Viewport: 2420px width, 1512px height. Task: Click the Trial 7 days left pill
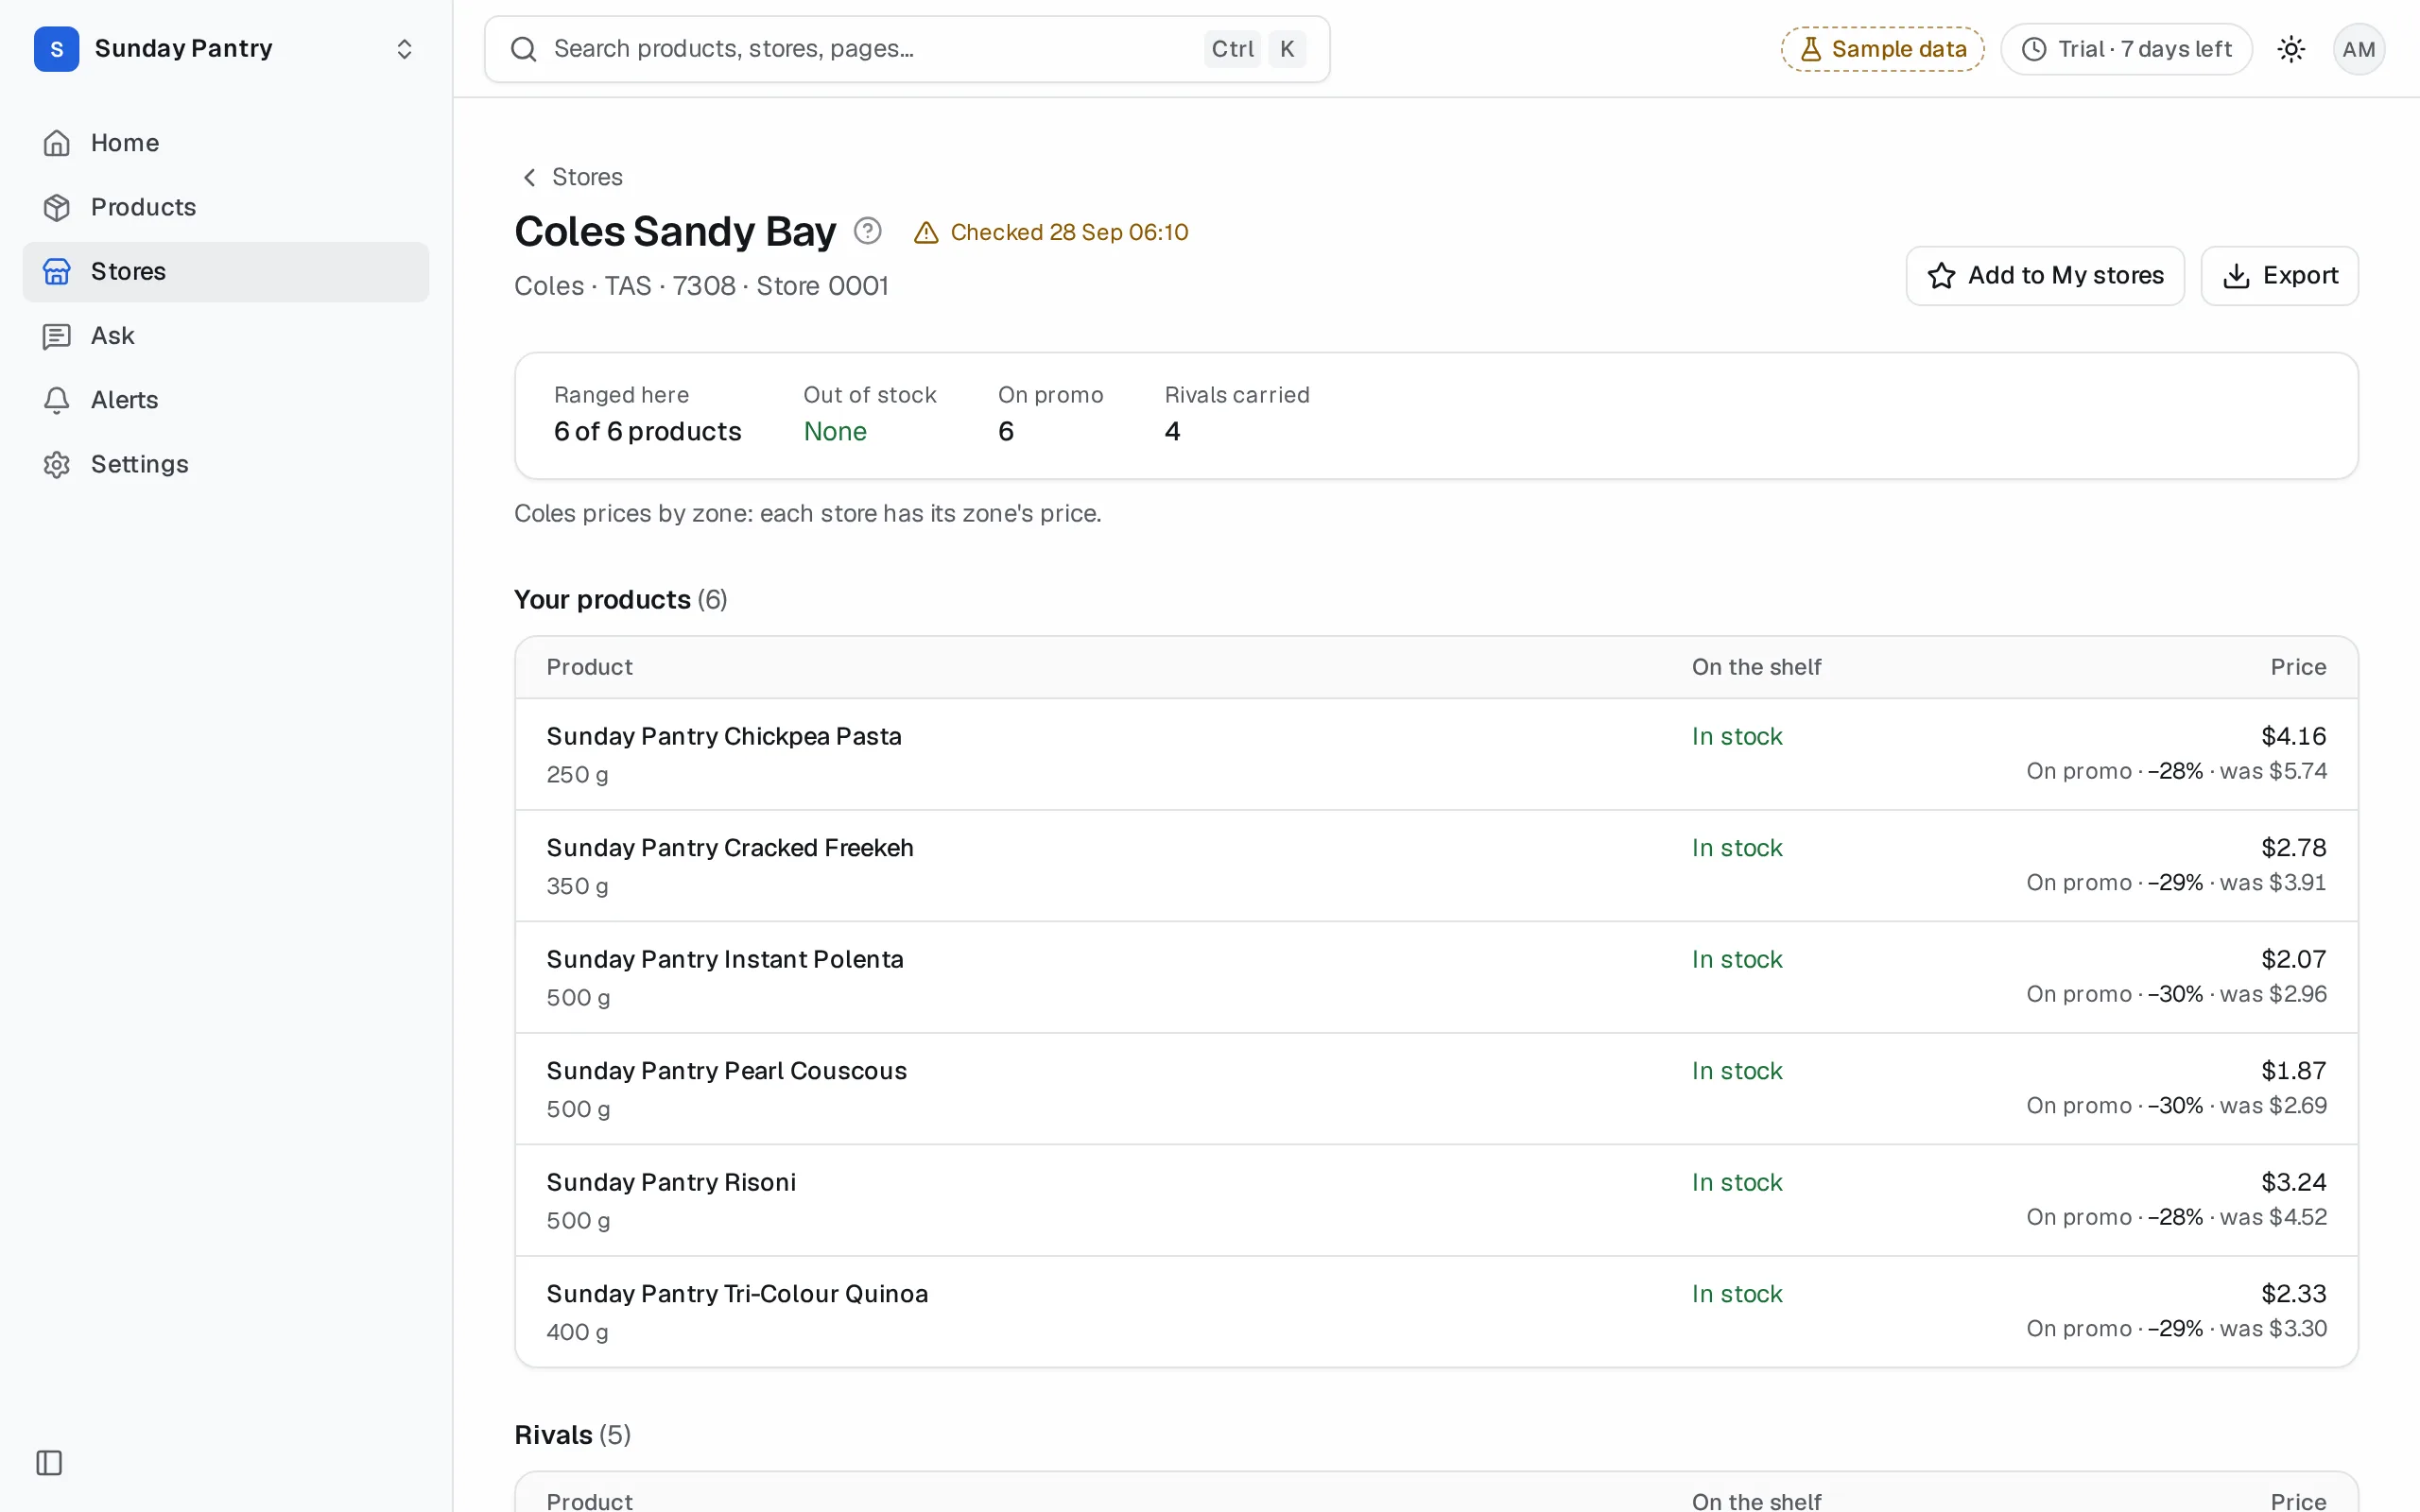pyautogui.click(x=2126, y=49)
